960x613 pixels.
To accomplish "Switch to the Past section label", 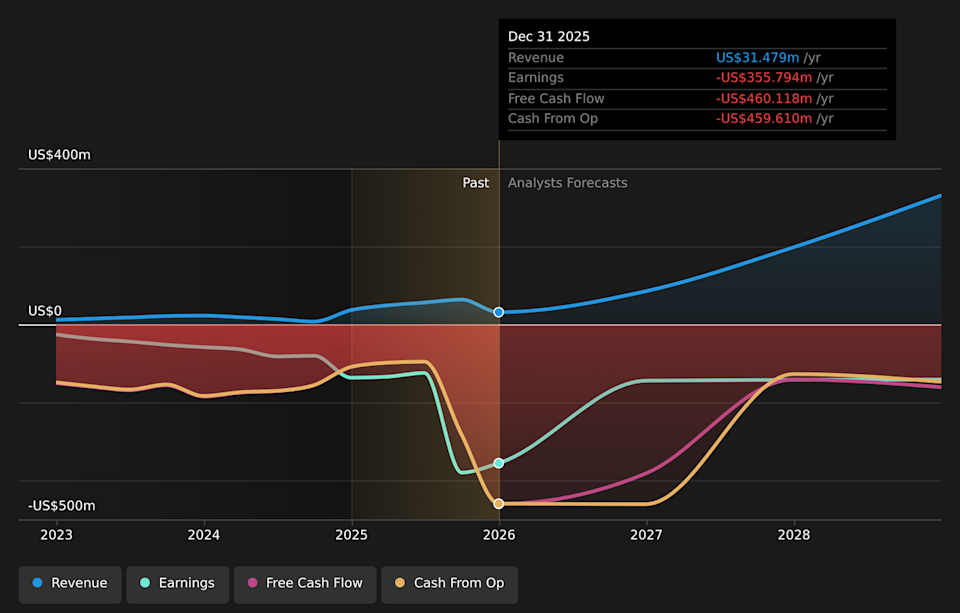I will pos(476,183).
